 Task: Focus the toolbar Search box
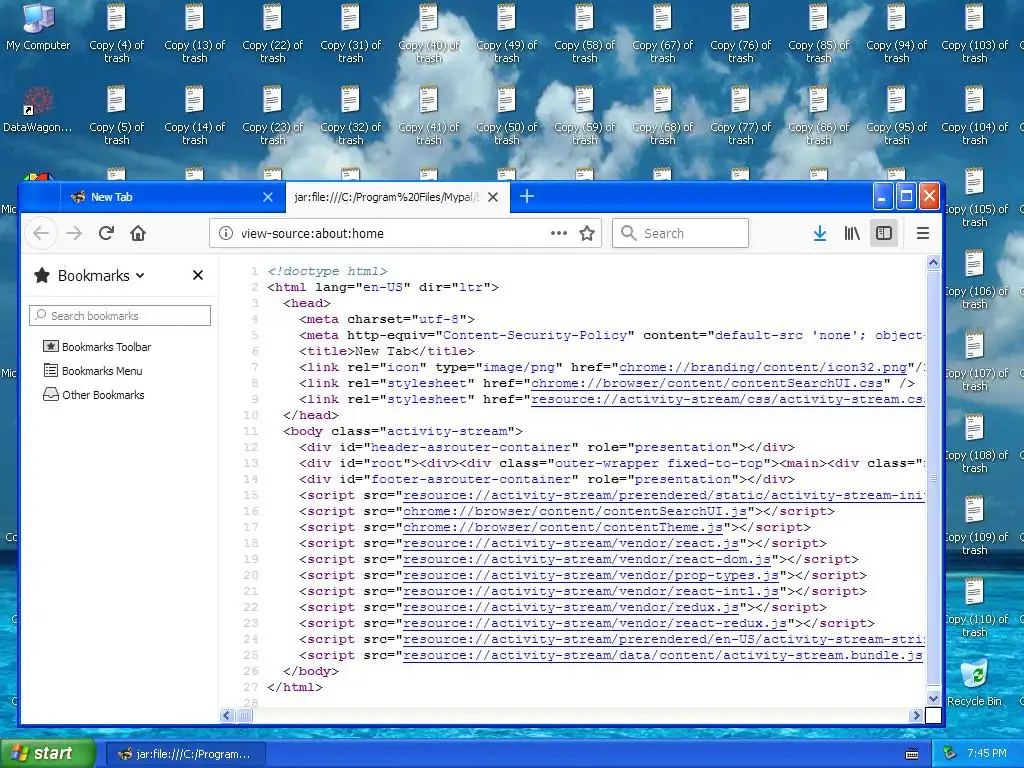coord(680,233)
